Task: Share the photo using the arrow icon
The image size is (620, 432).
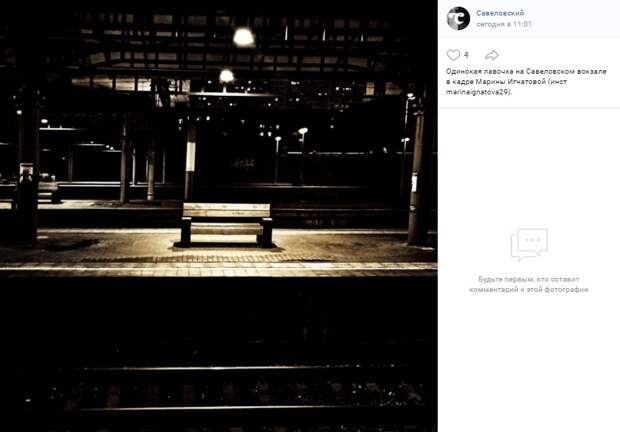Action: point(491,55)
